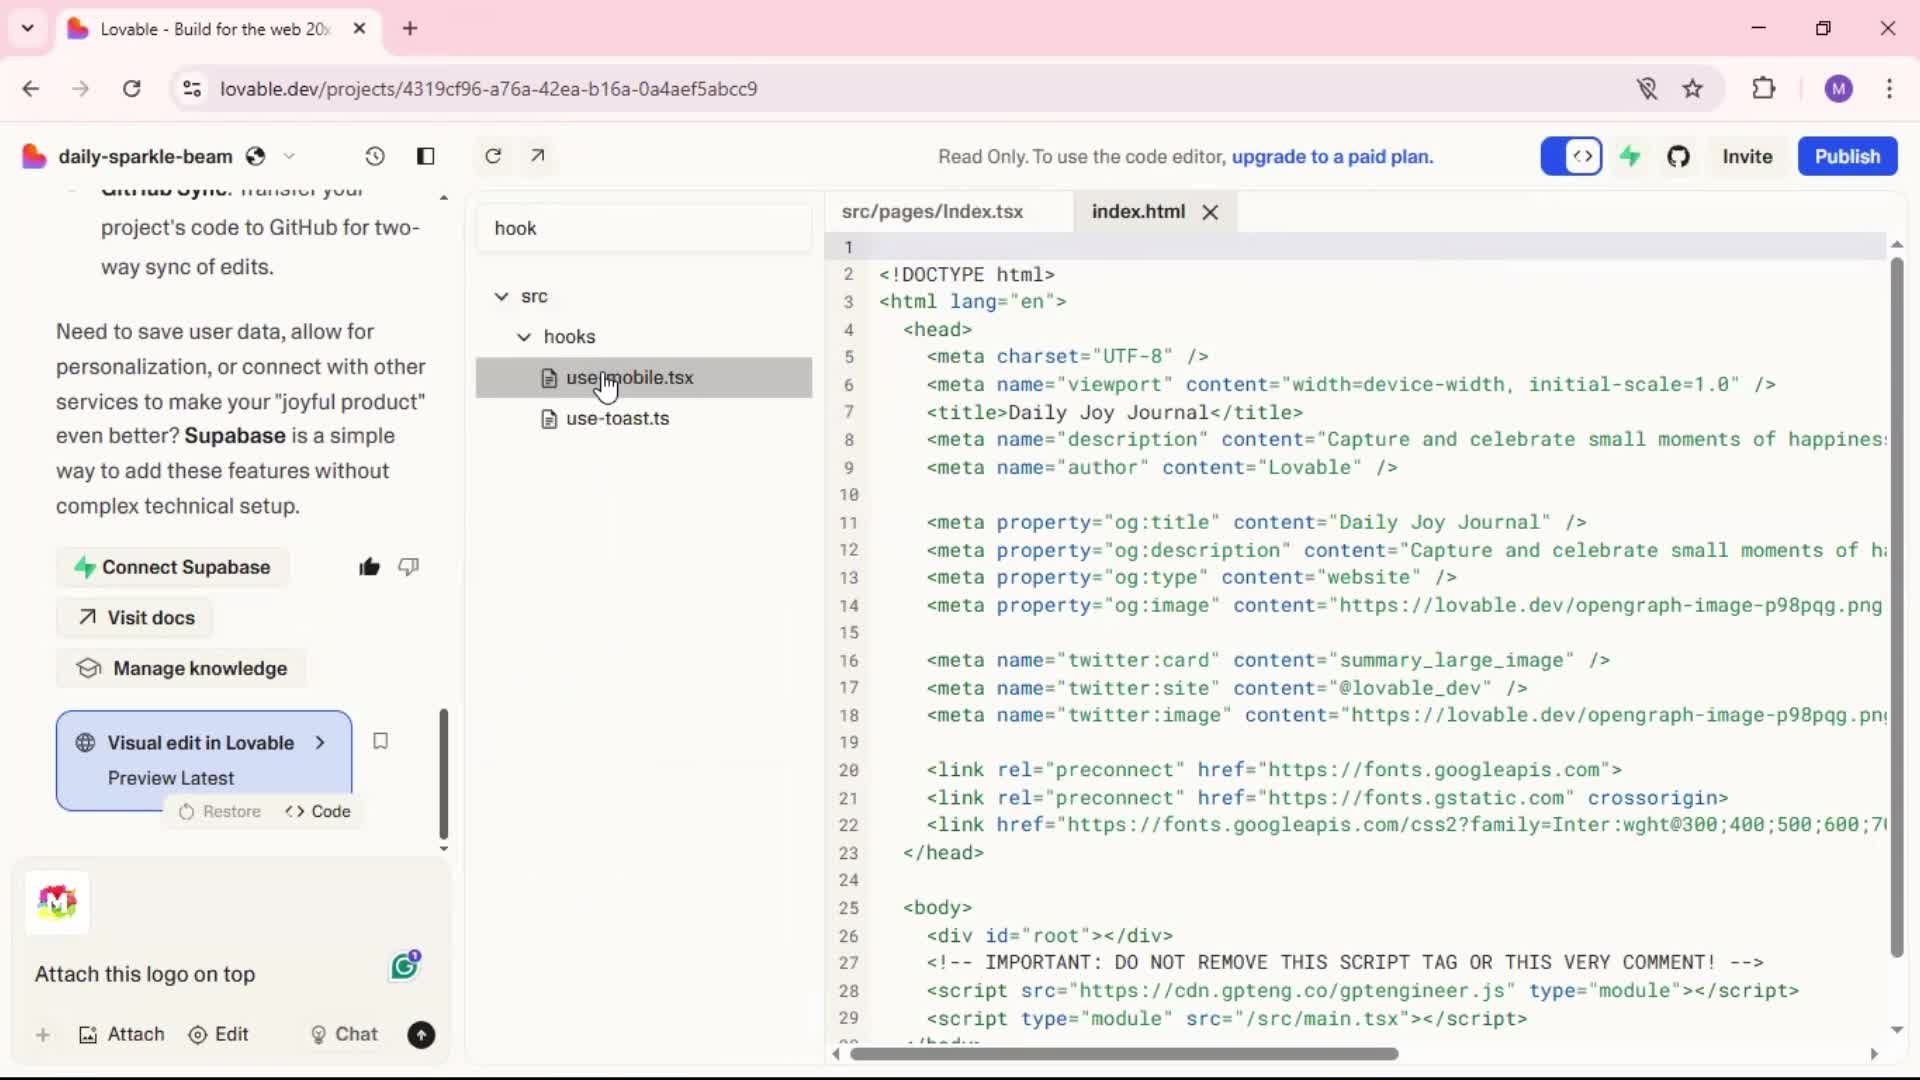
Task: Open Manage knowledge button
Action: tap(181, 668)
